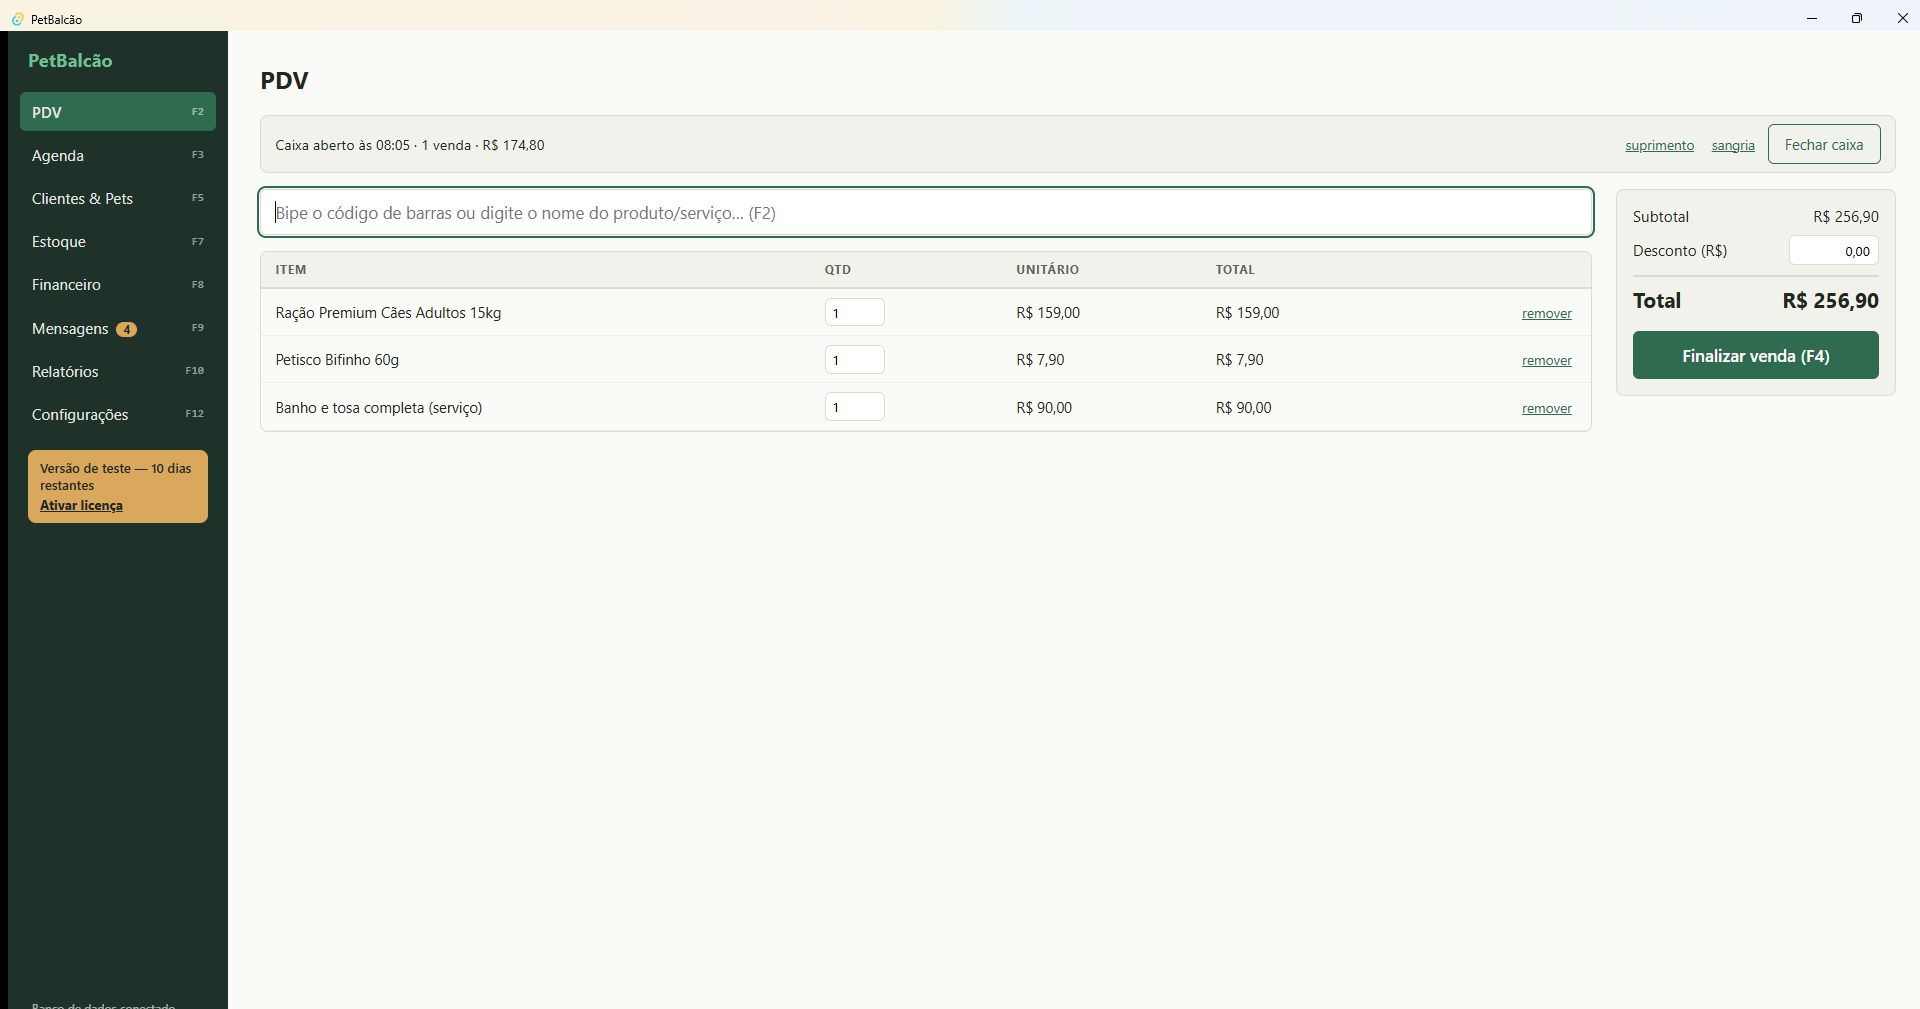
Task: Click the suprimento link
Action: coord(1659,145)
